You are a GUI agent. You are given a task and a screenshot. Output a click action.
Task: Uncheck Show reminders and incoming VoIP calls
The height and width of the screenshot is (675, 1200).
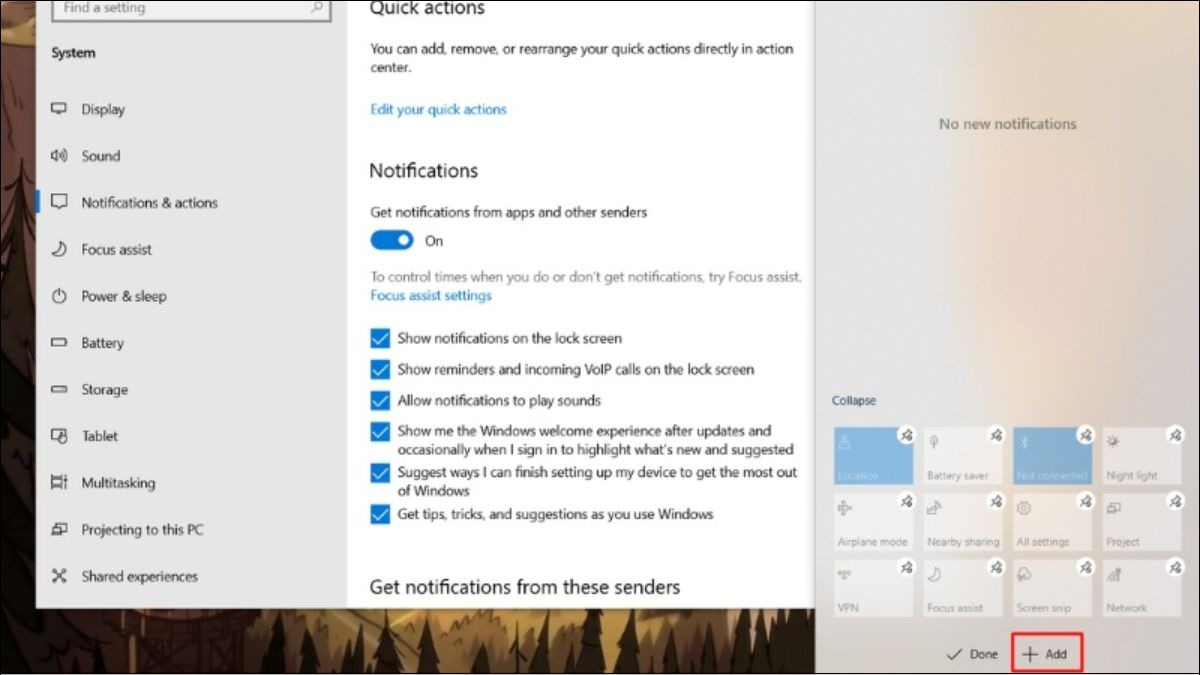(x=380, y=369)
